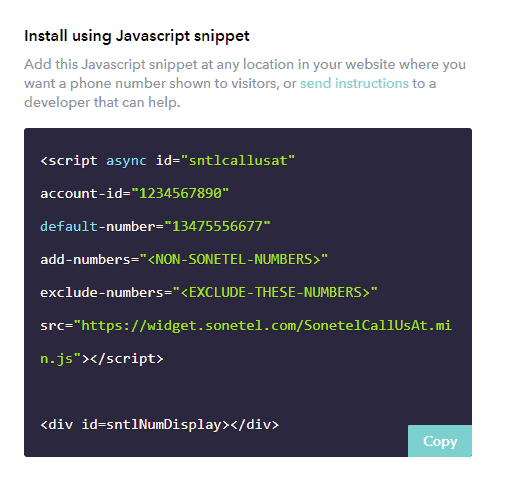Screen dimensions: 530x496
Task: Click the src attribute name
Action: (52, 326)
